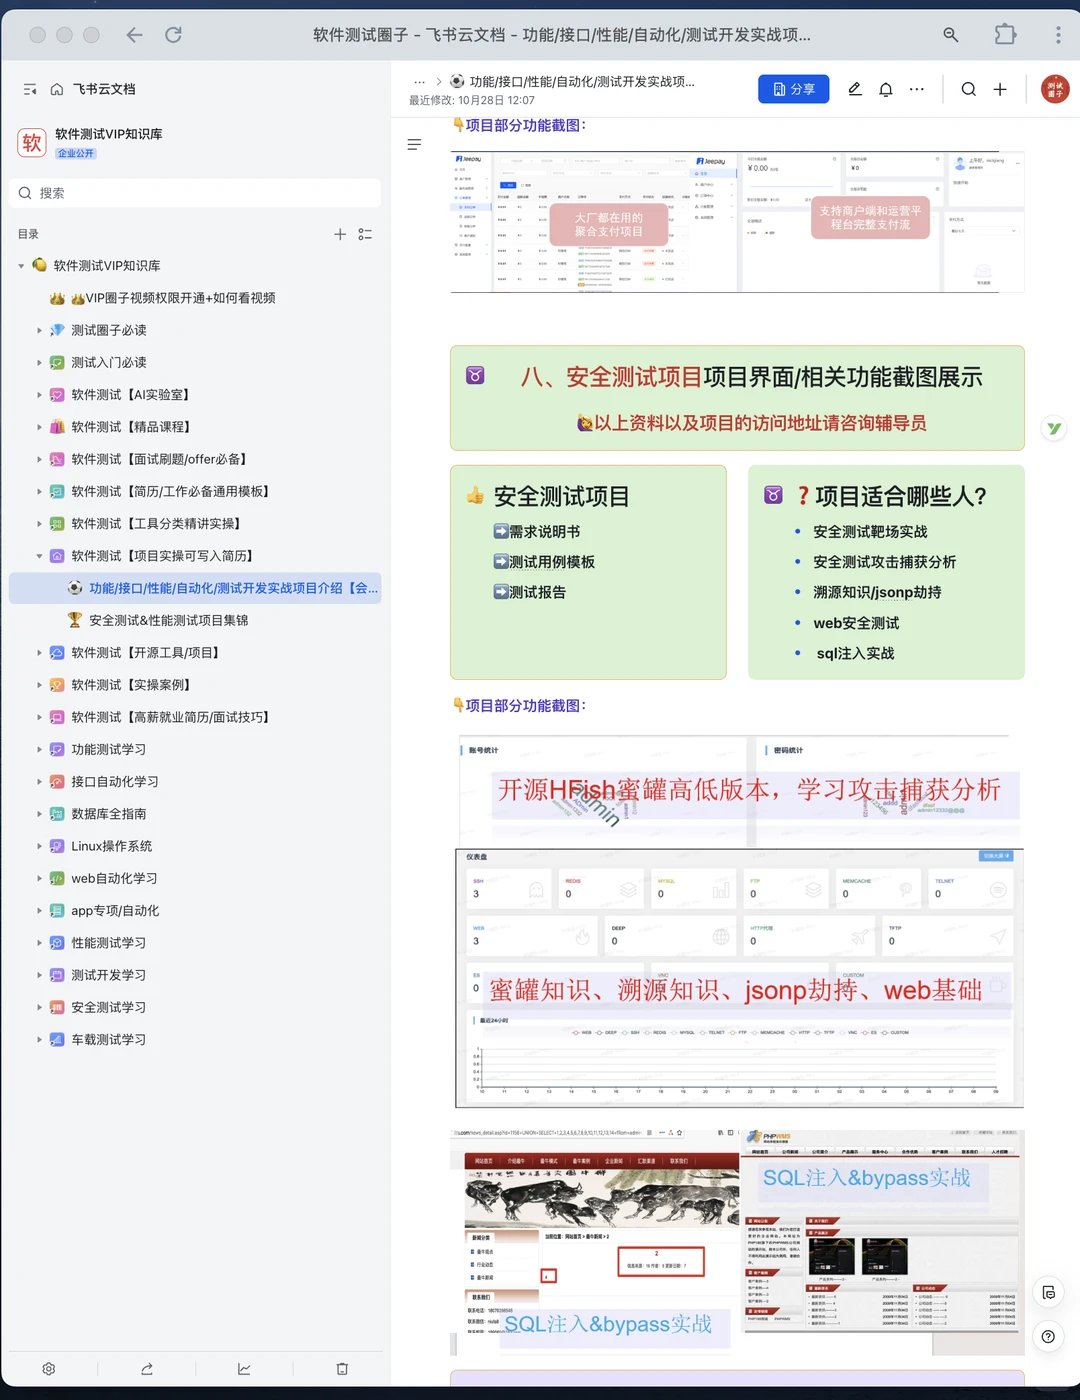Open the edit pencil icon in the toolbar
The width and height of the screenshot is (1080, 1400).
pyautogui.click(x=854, y=89)
